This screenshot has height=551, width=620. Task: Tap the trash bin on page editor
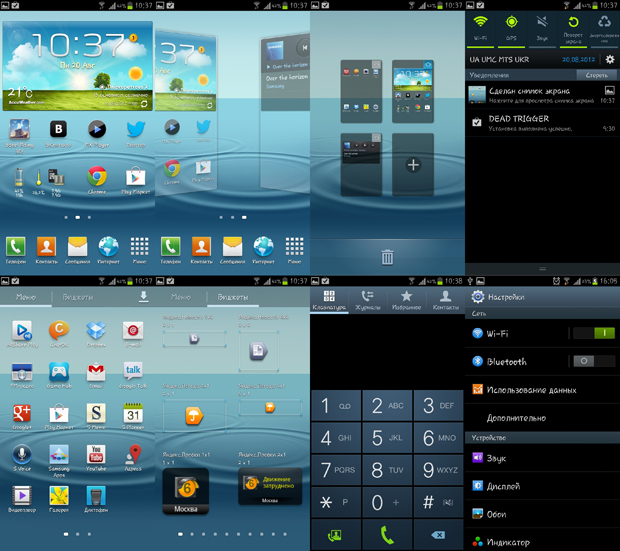(x=387, y=257)
